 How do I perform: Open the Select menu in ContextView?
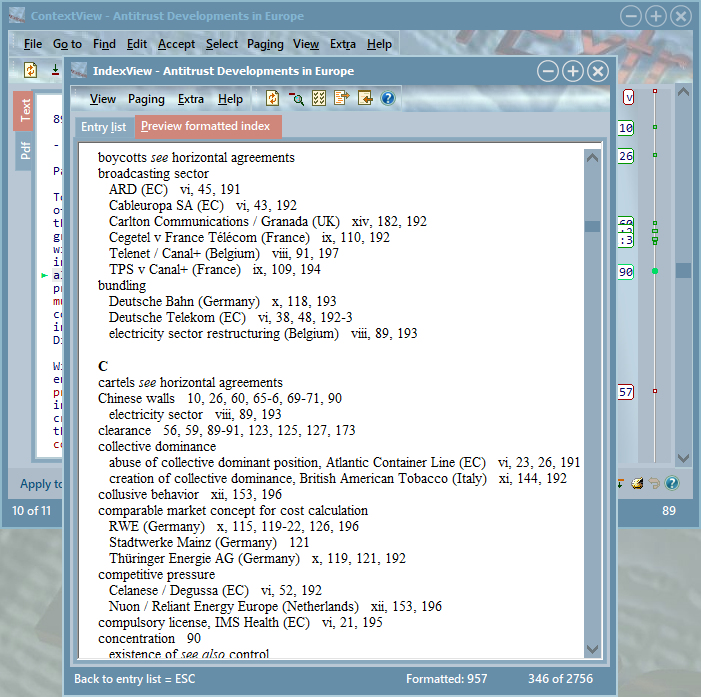tap(222, 44)
